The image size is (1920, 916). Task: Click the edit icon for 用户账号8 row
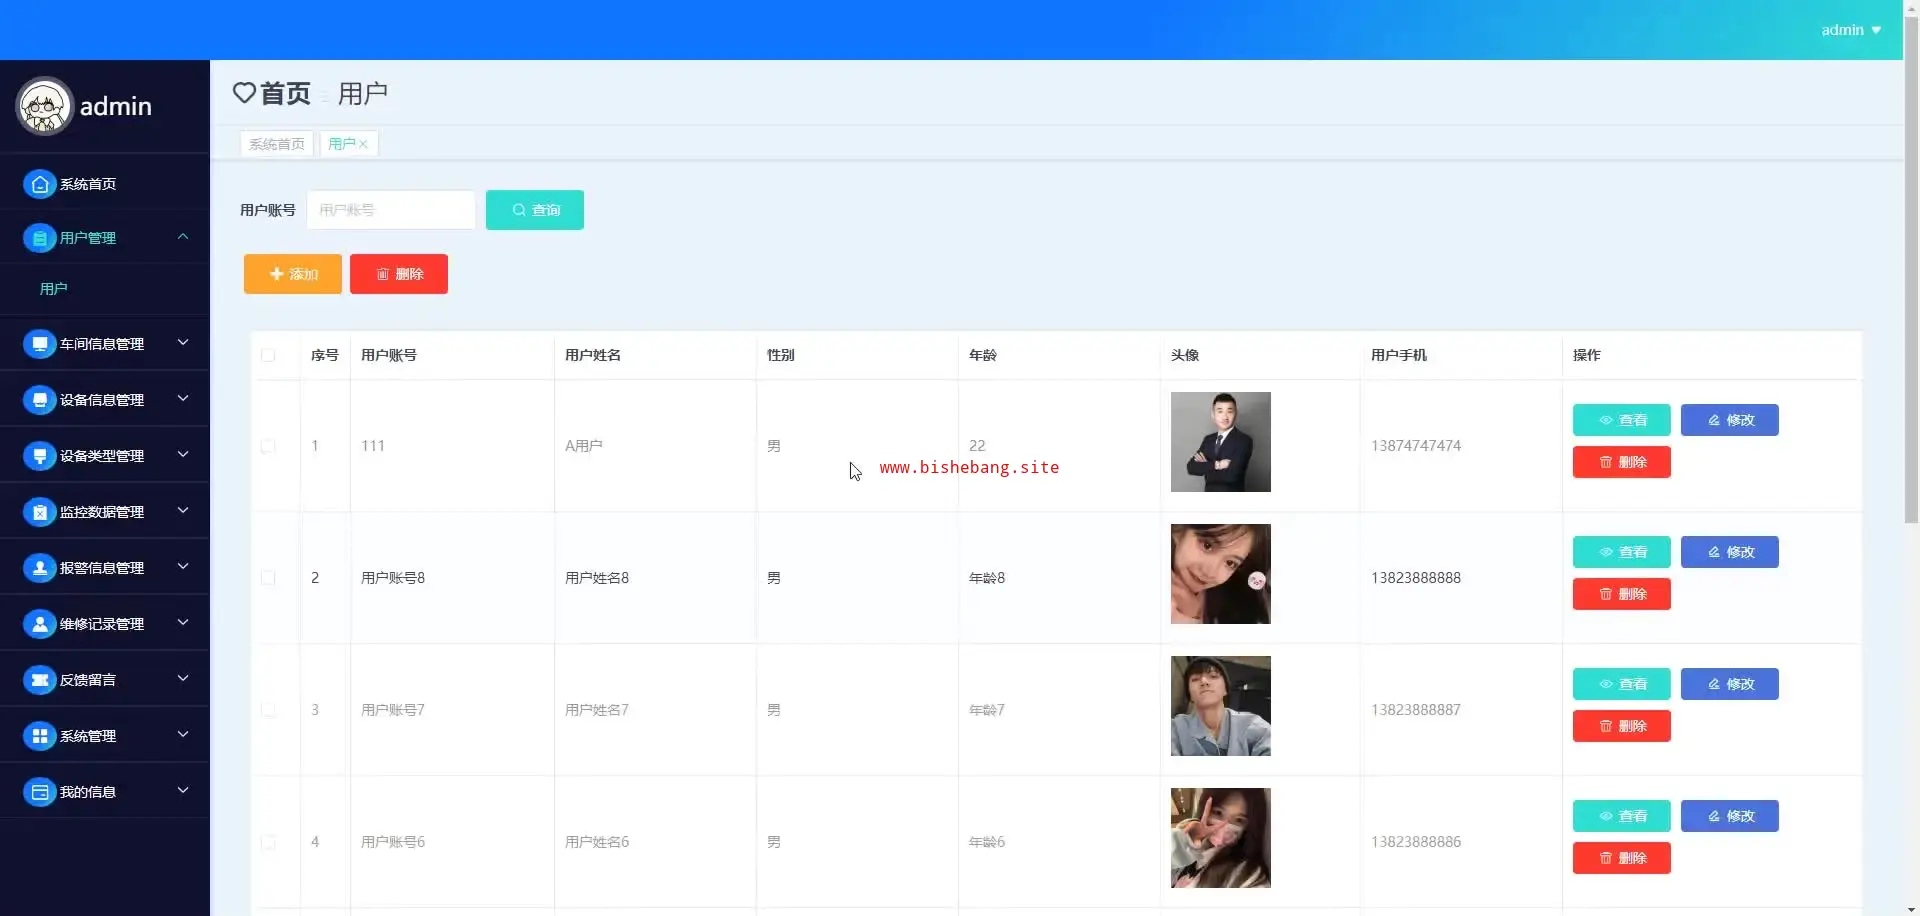(x=1714, y=552)
